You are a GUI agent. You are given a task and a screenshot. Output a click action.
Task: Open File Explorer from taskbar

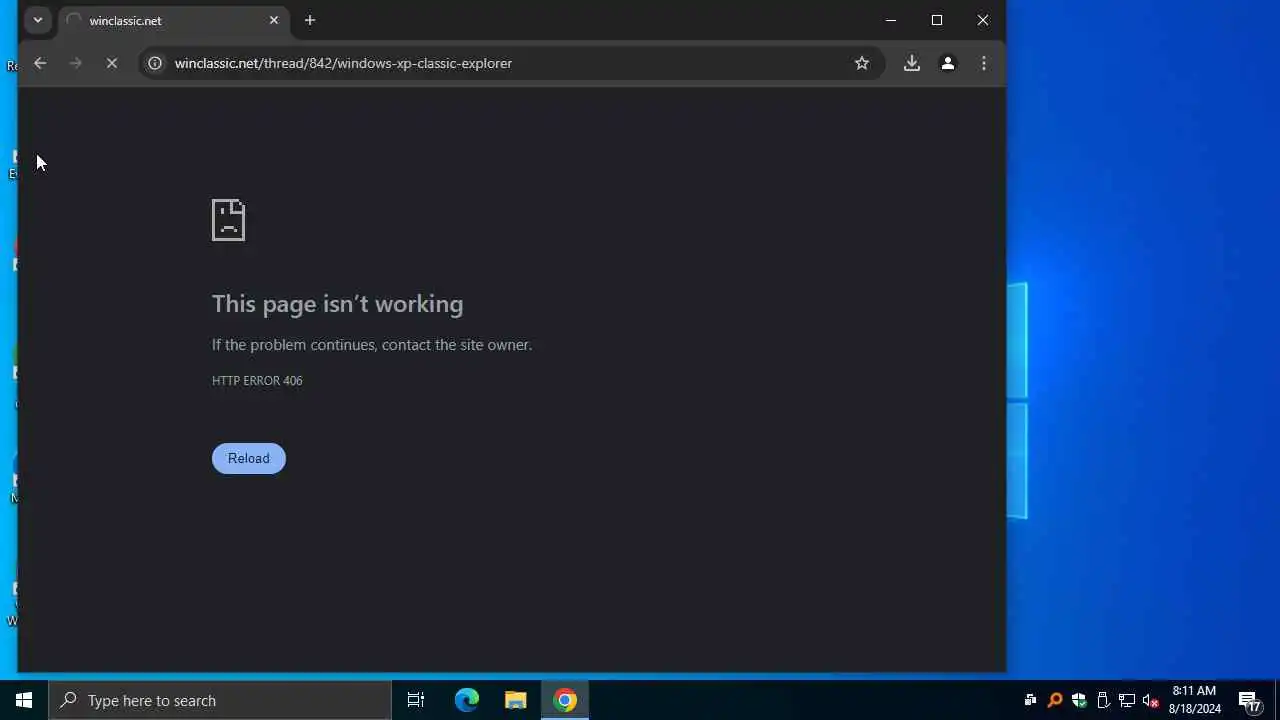coord(516,700)
